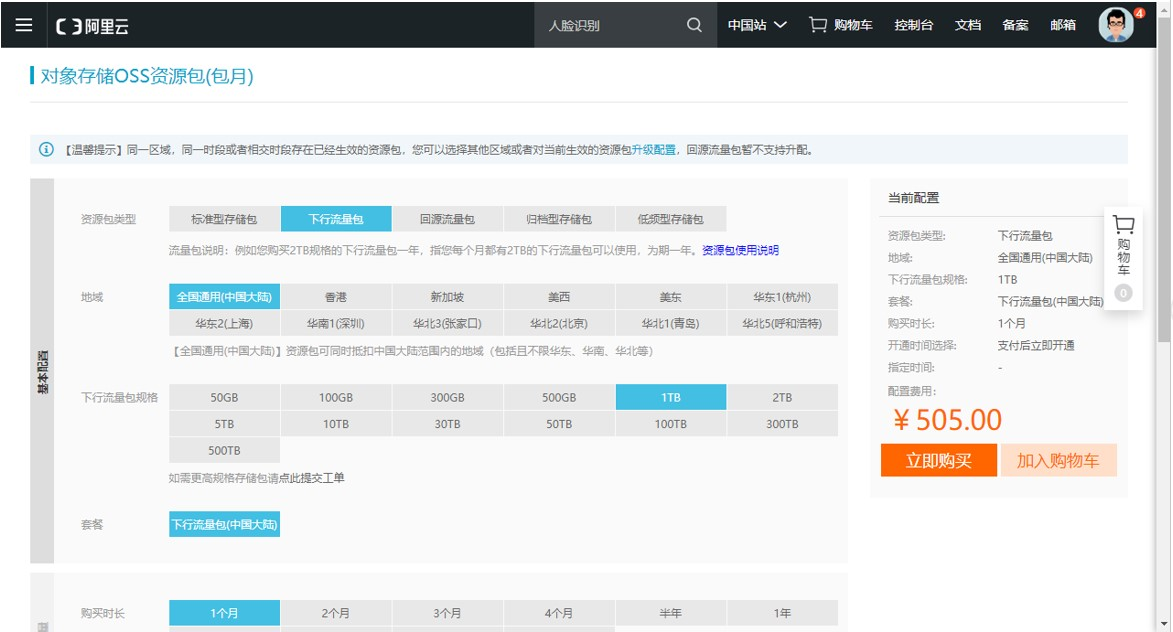
Task: Set purchase duration to 半年
Action: pos(670,613)
